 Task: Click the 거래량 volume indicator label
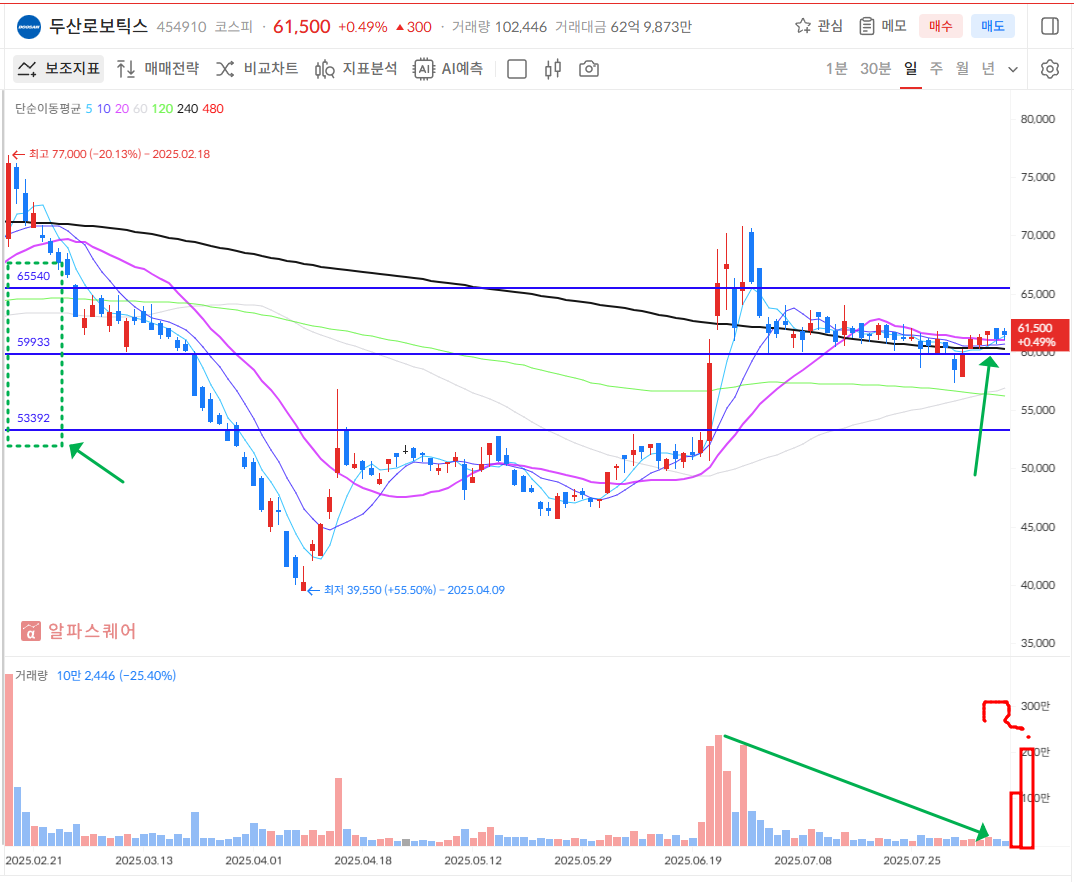coord(32,676)
